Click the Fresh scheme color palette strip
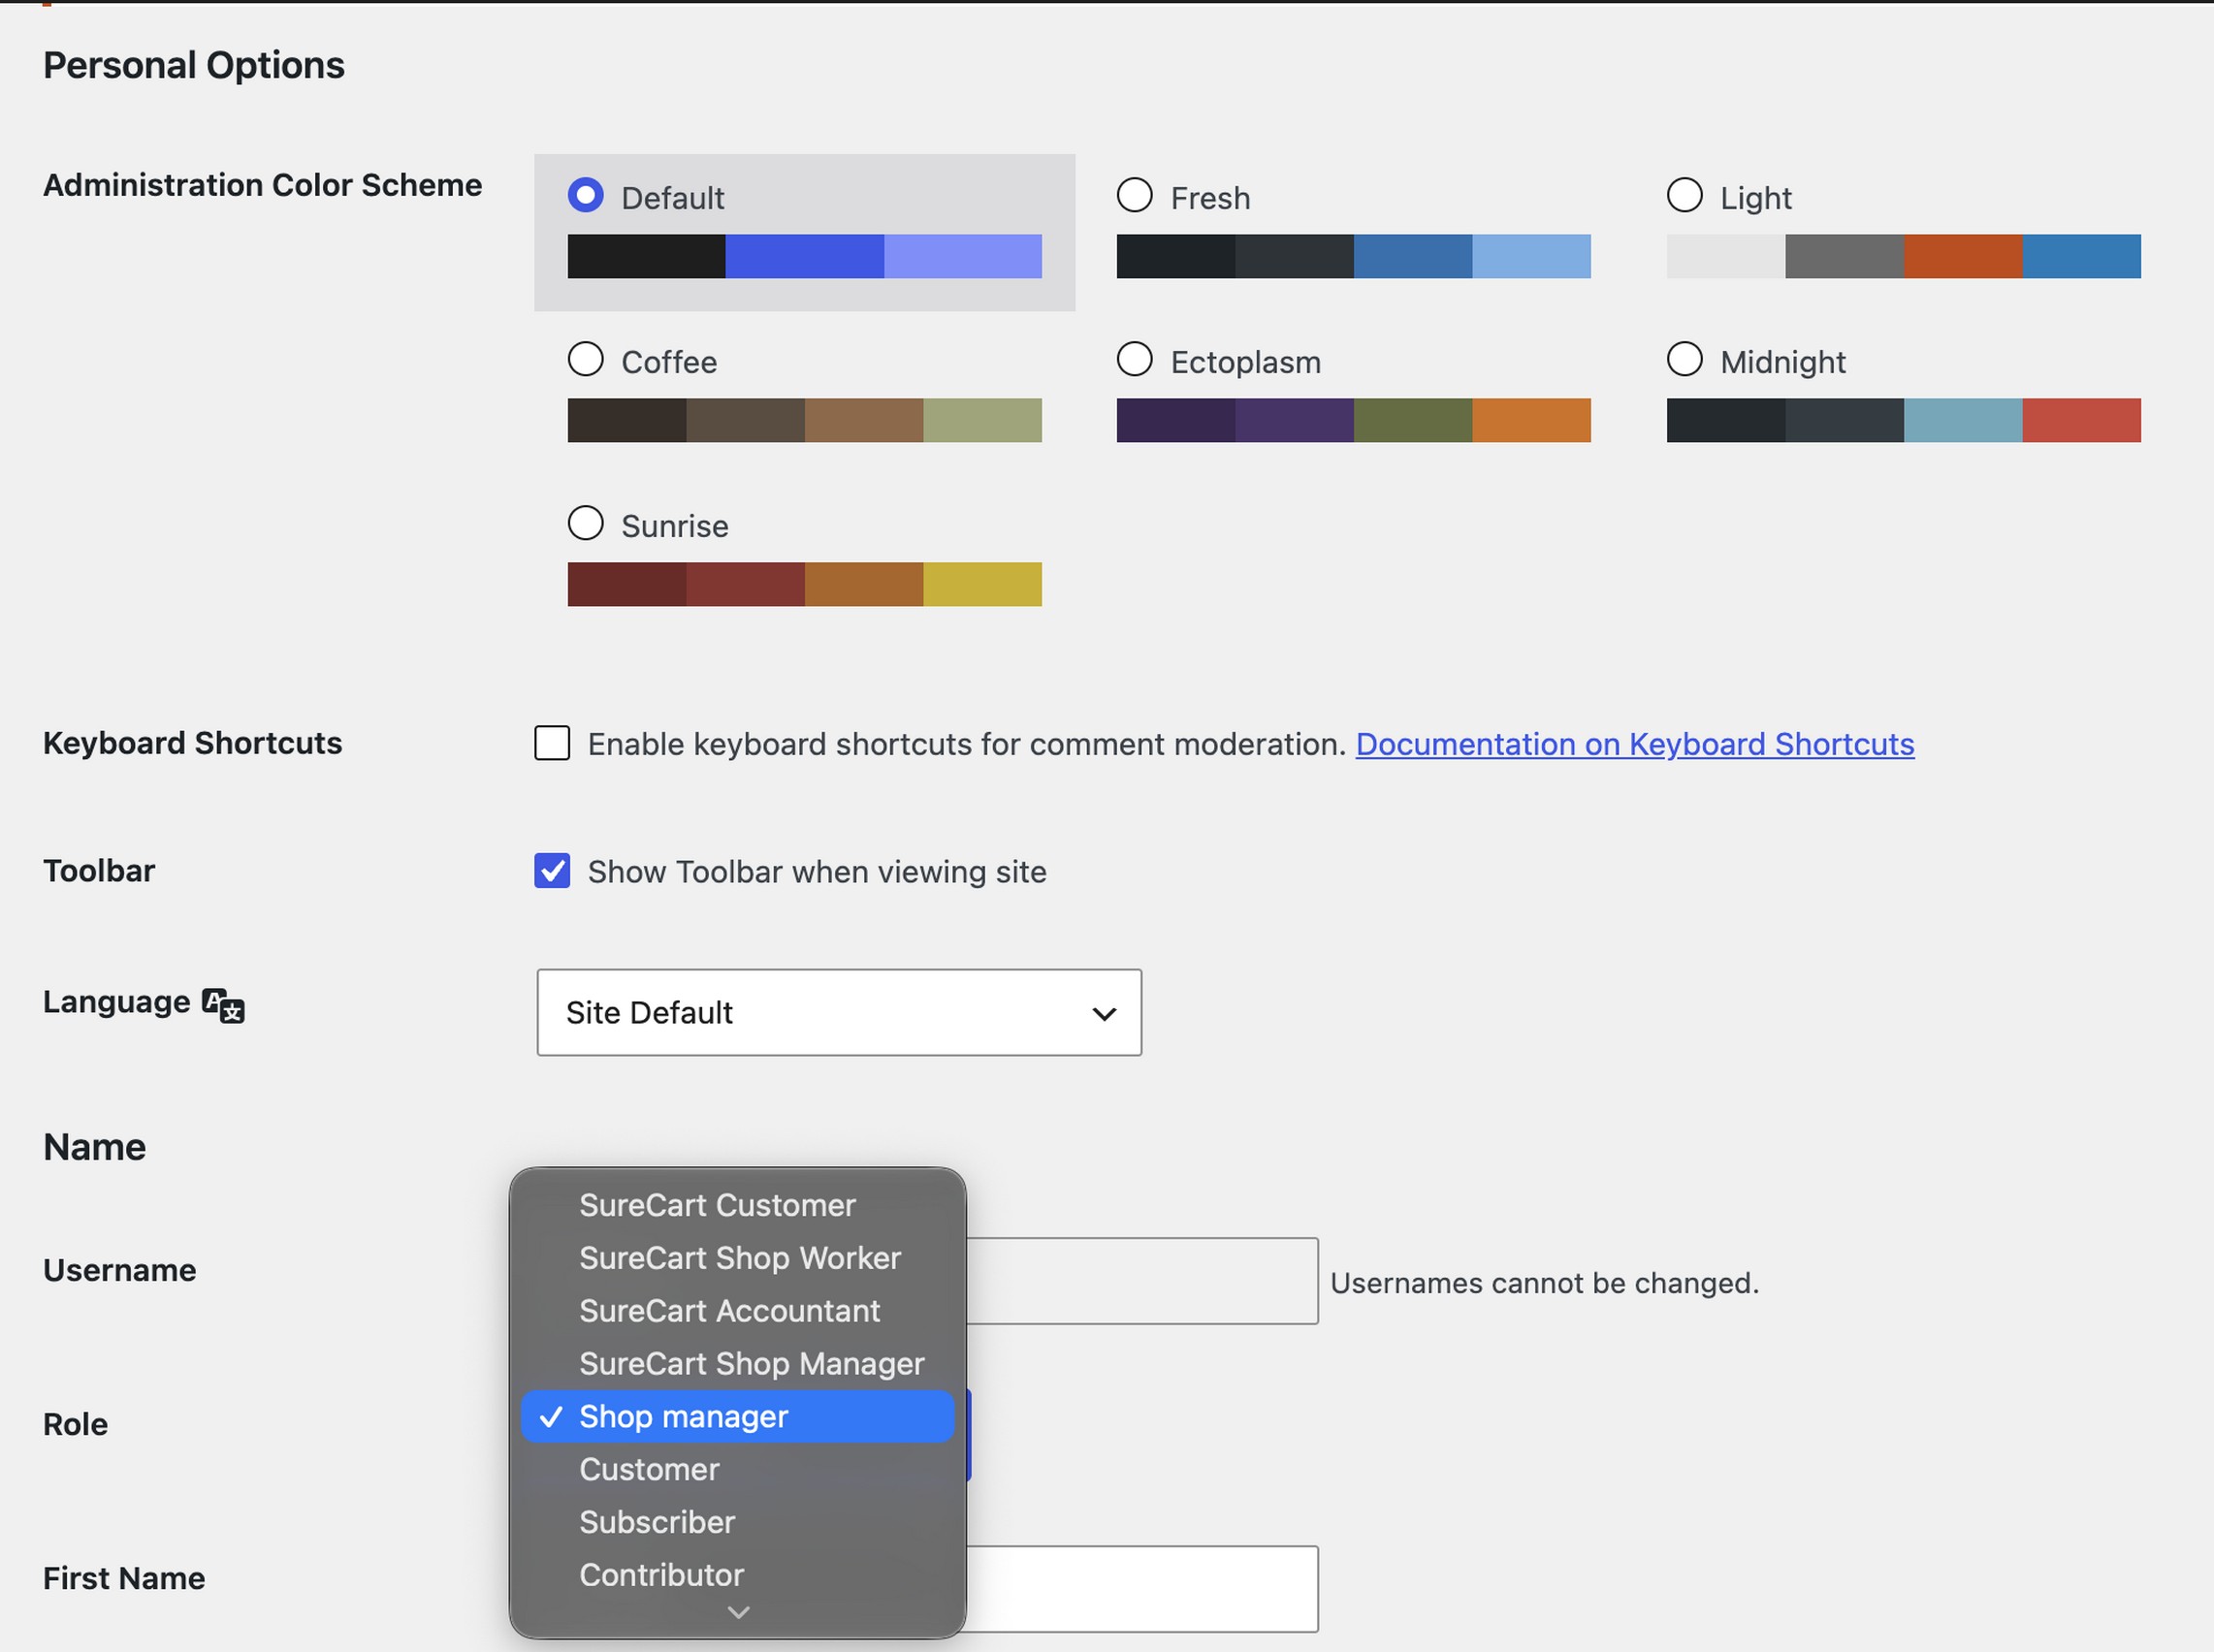Viewport: 2214px width, 1652px height. click(x=1353, y=257)
